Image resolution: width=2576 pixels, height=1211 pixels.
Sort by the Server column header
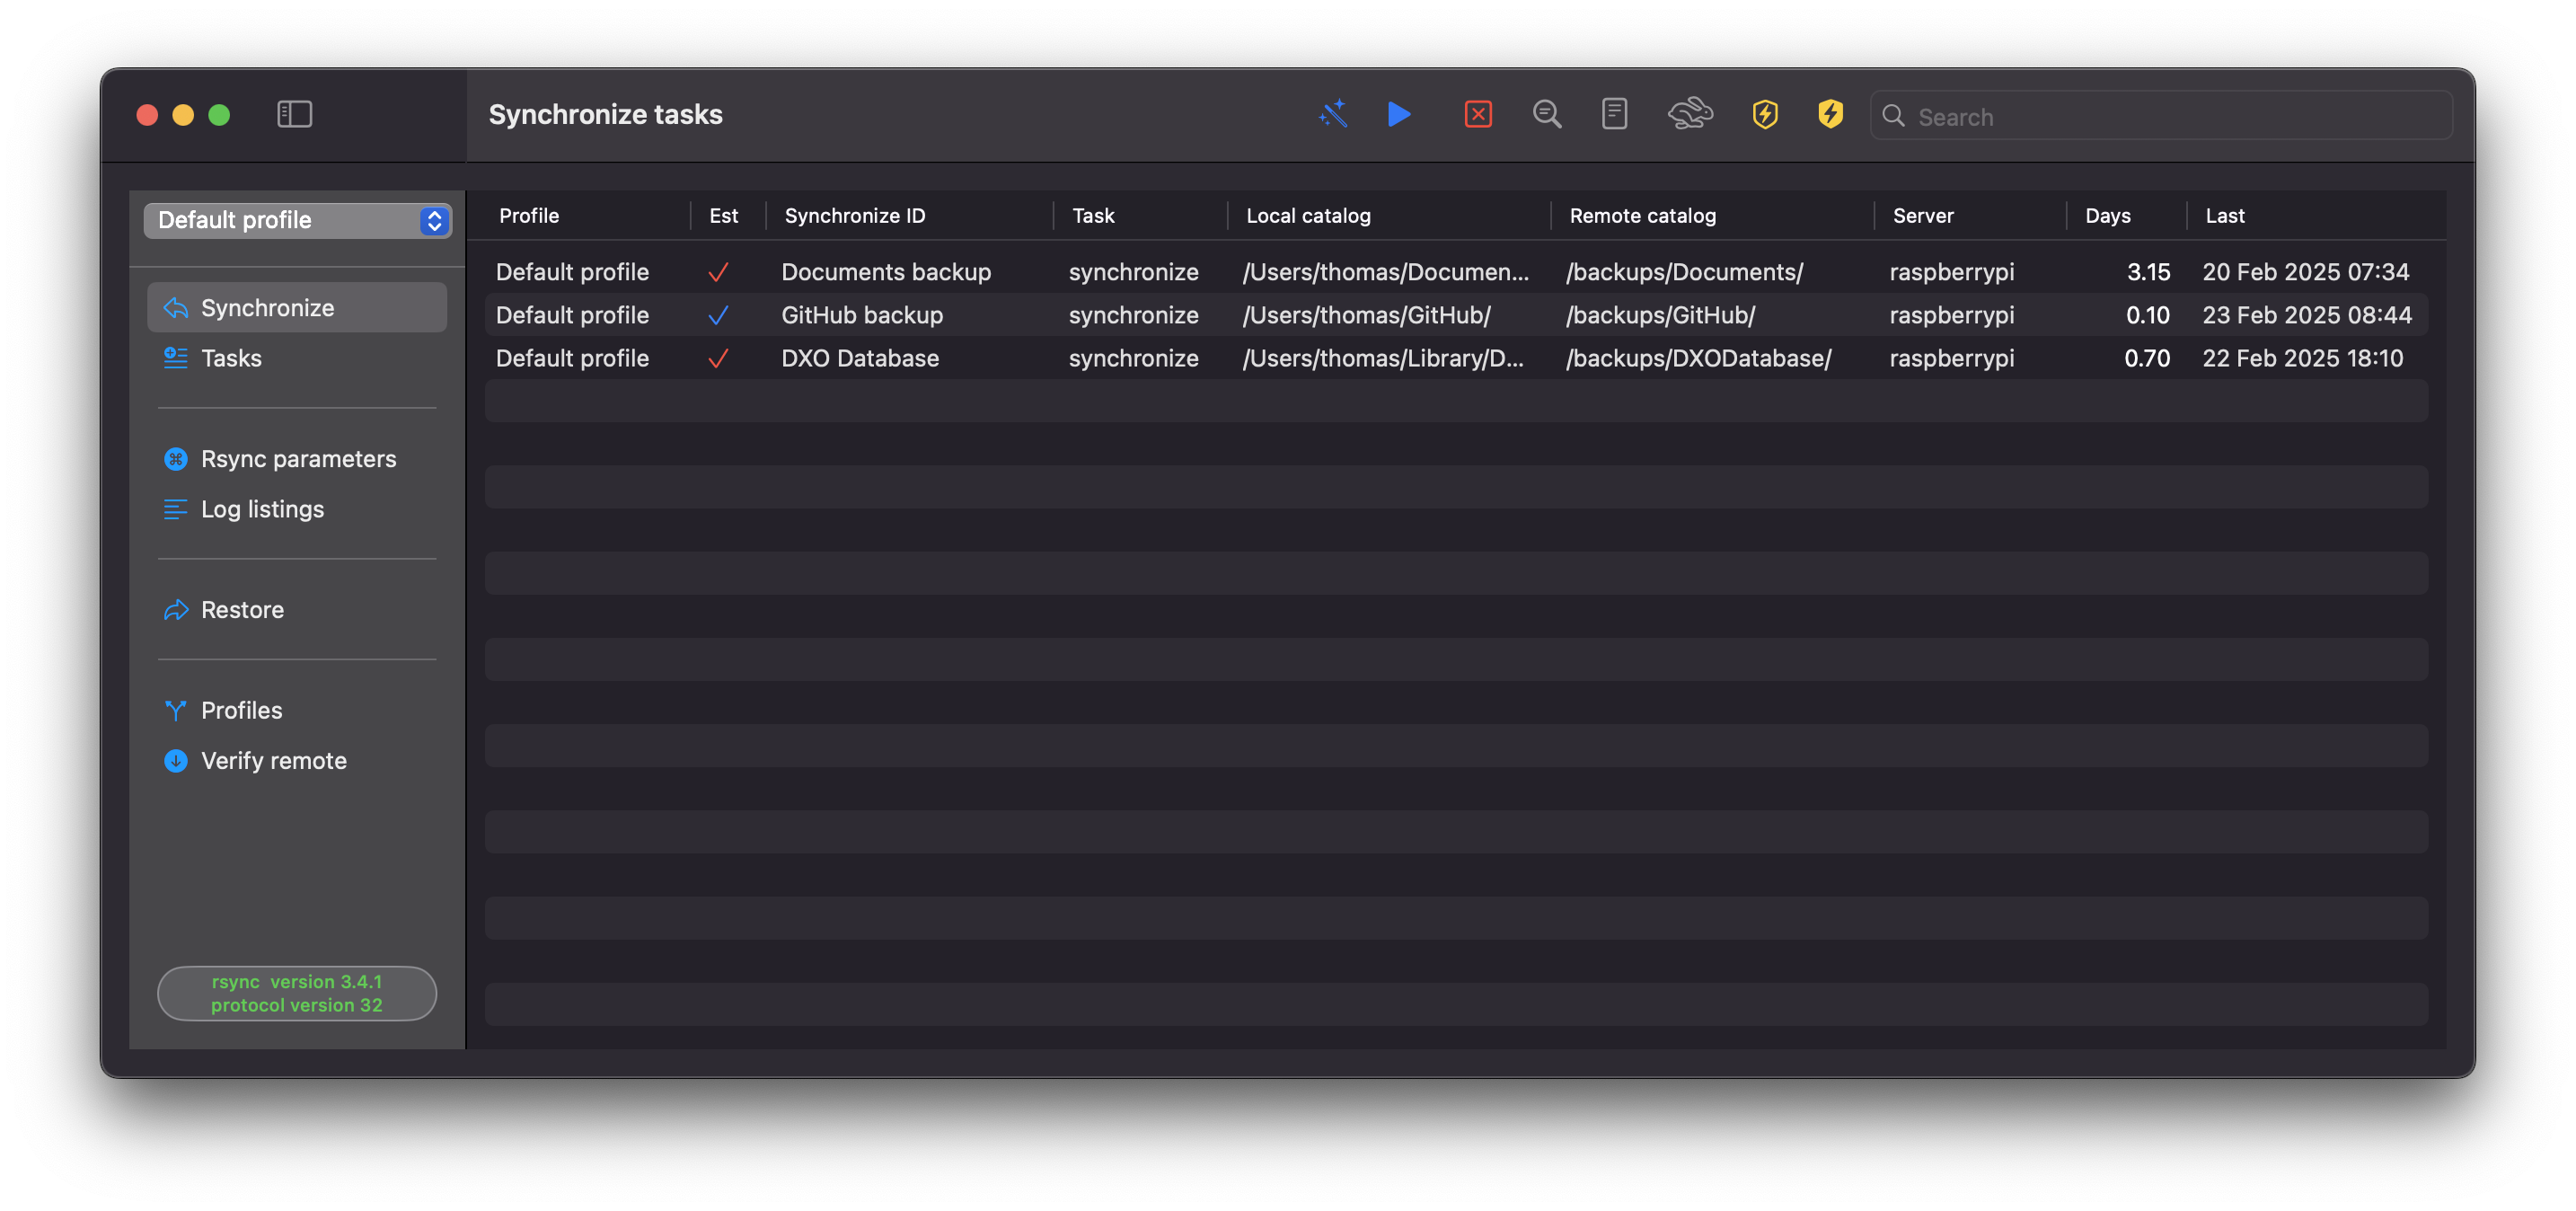1922,216
